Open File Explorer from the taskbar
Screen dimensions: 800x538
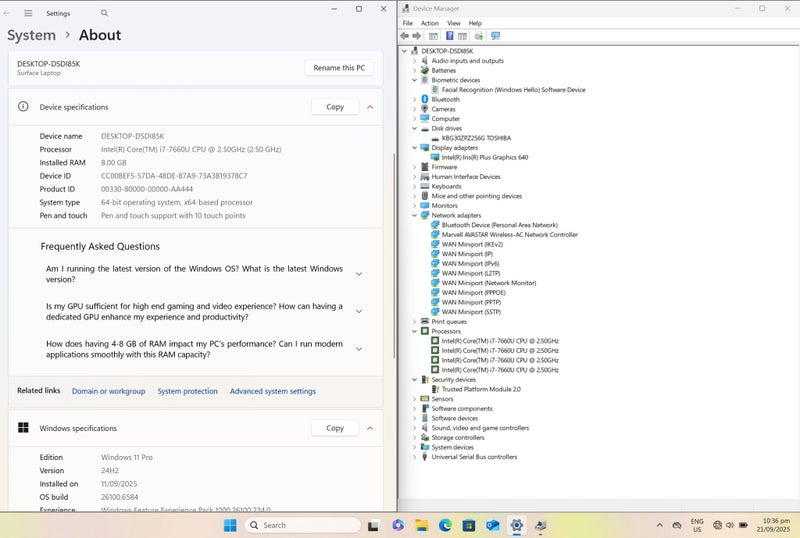click(x=422, y=525)
